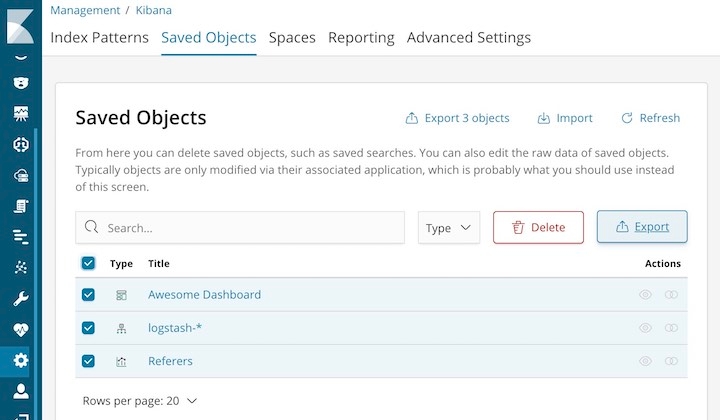Open Infrastructure cloud sidebar icon

[21, 175]
